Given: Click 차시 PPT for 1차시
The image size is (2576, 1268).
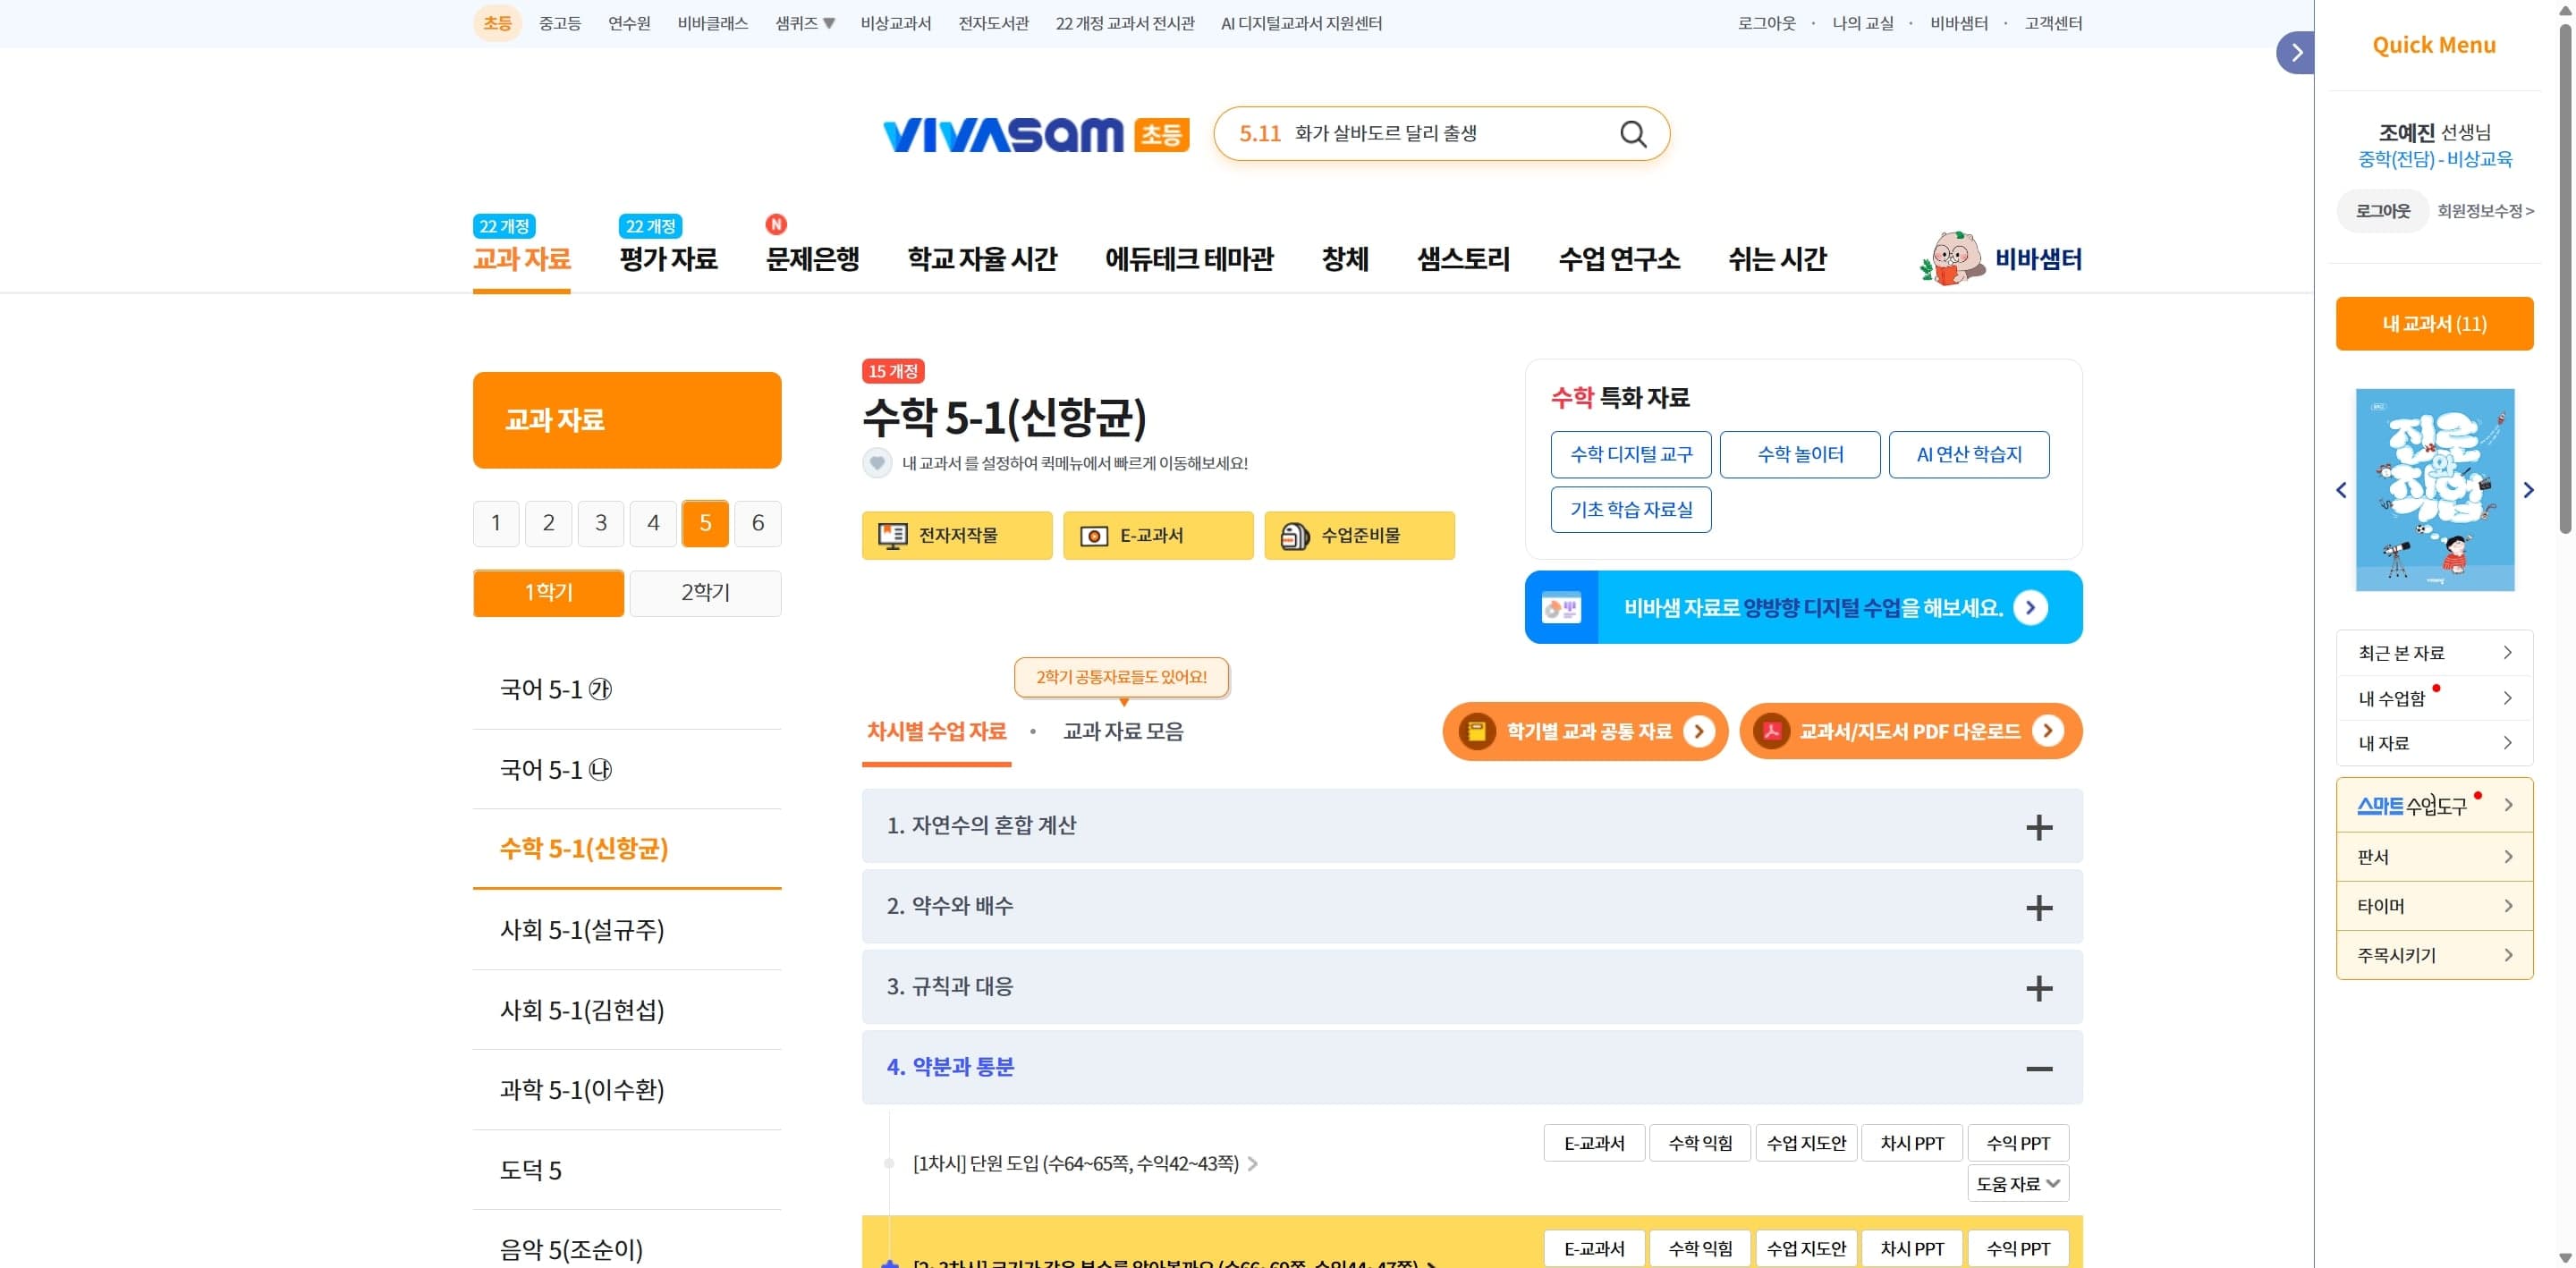Looking at the screenshot, I should [x=1912, y=1143].
